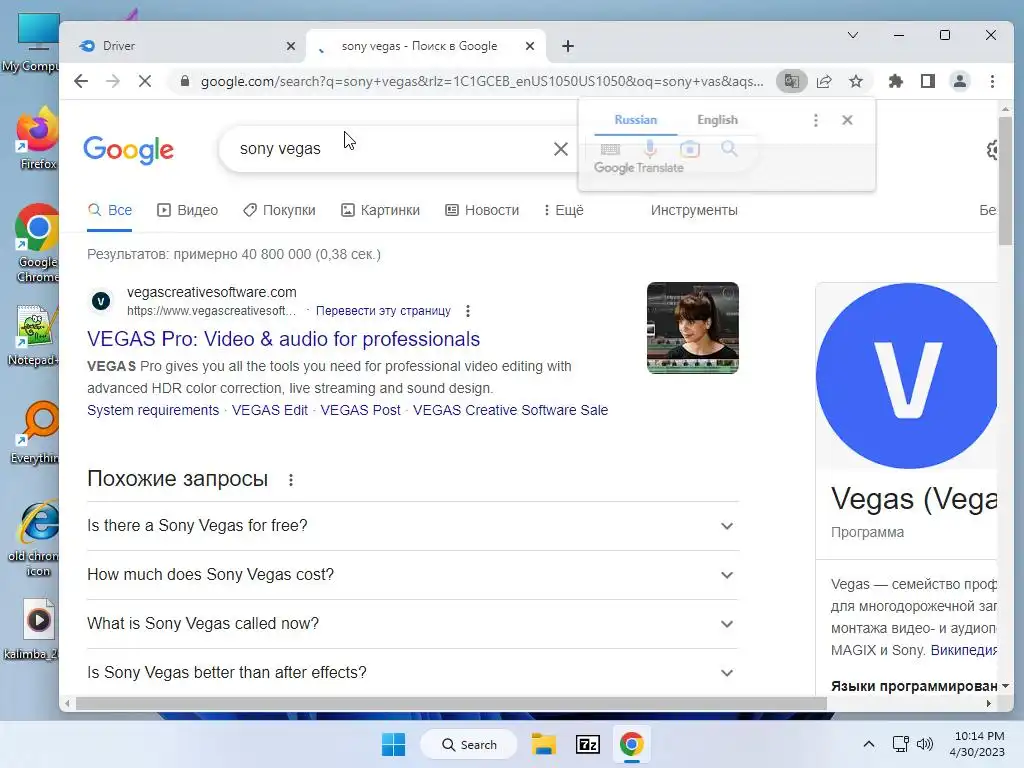
Task: Switch to Новости results
Action: click(482, 210)
